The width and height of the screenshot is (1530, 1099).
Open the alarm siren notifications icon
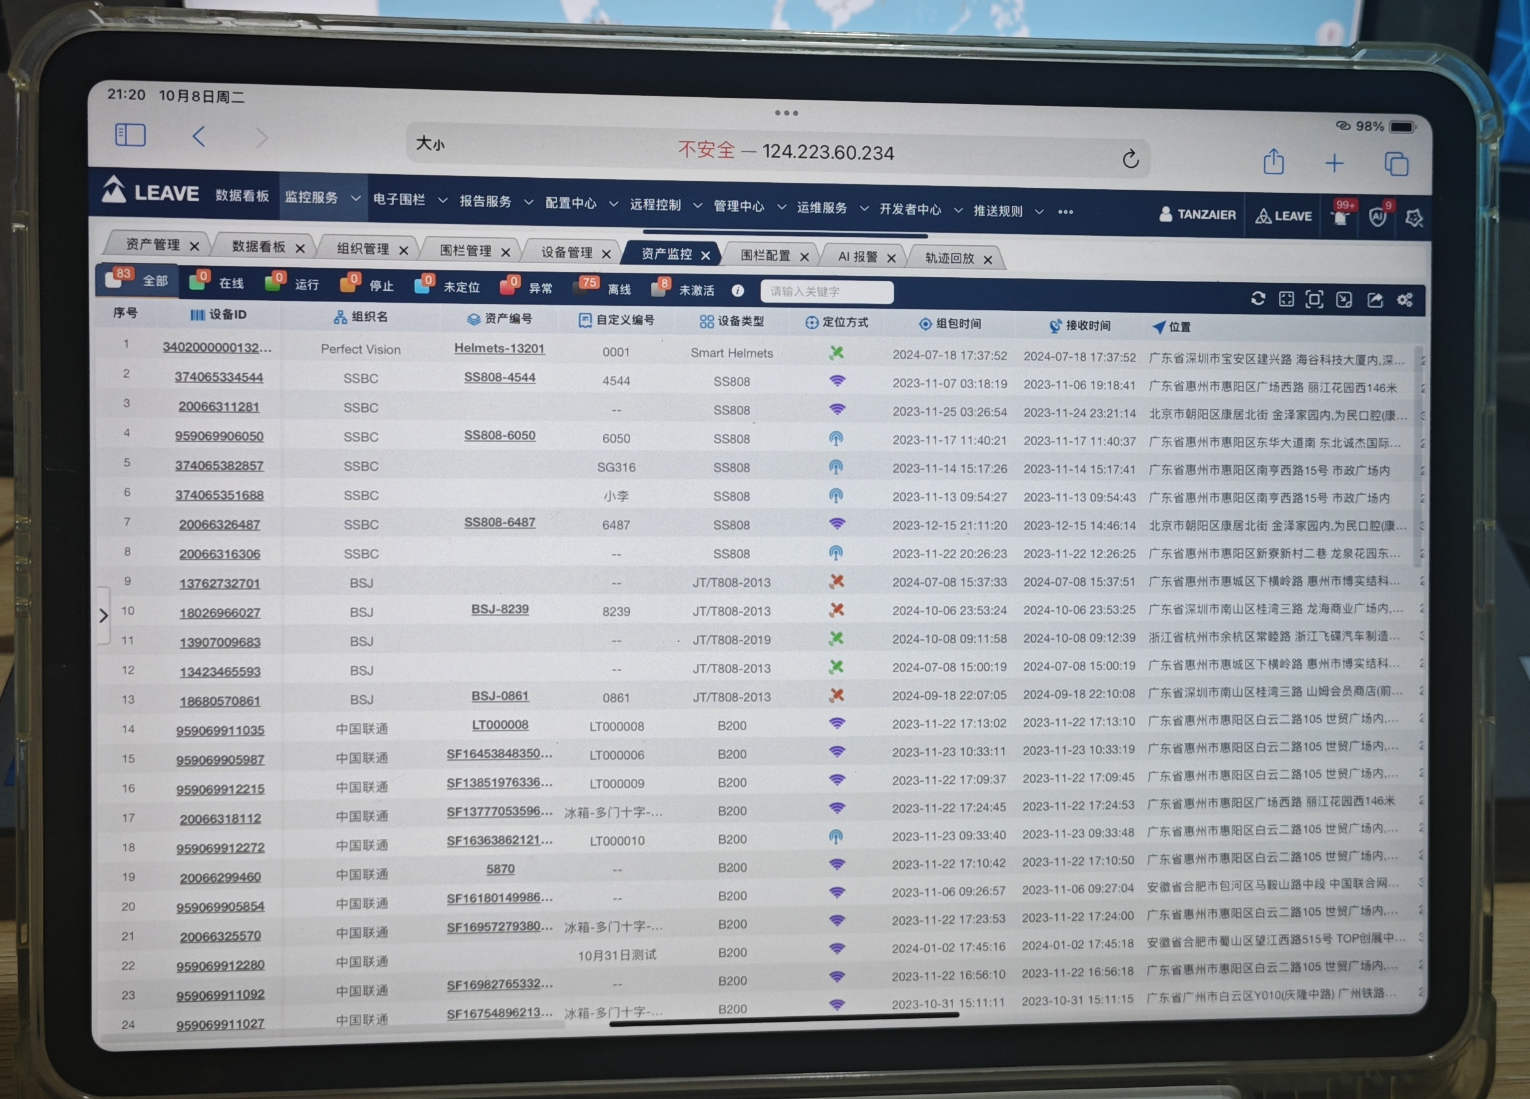point(1341,215)
